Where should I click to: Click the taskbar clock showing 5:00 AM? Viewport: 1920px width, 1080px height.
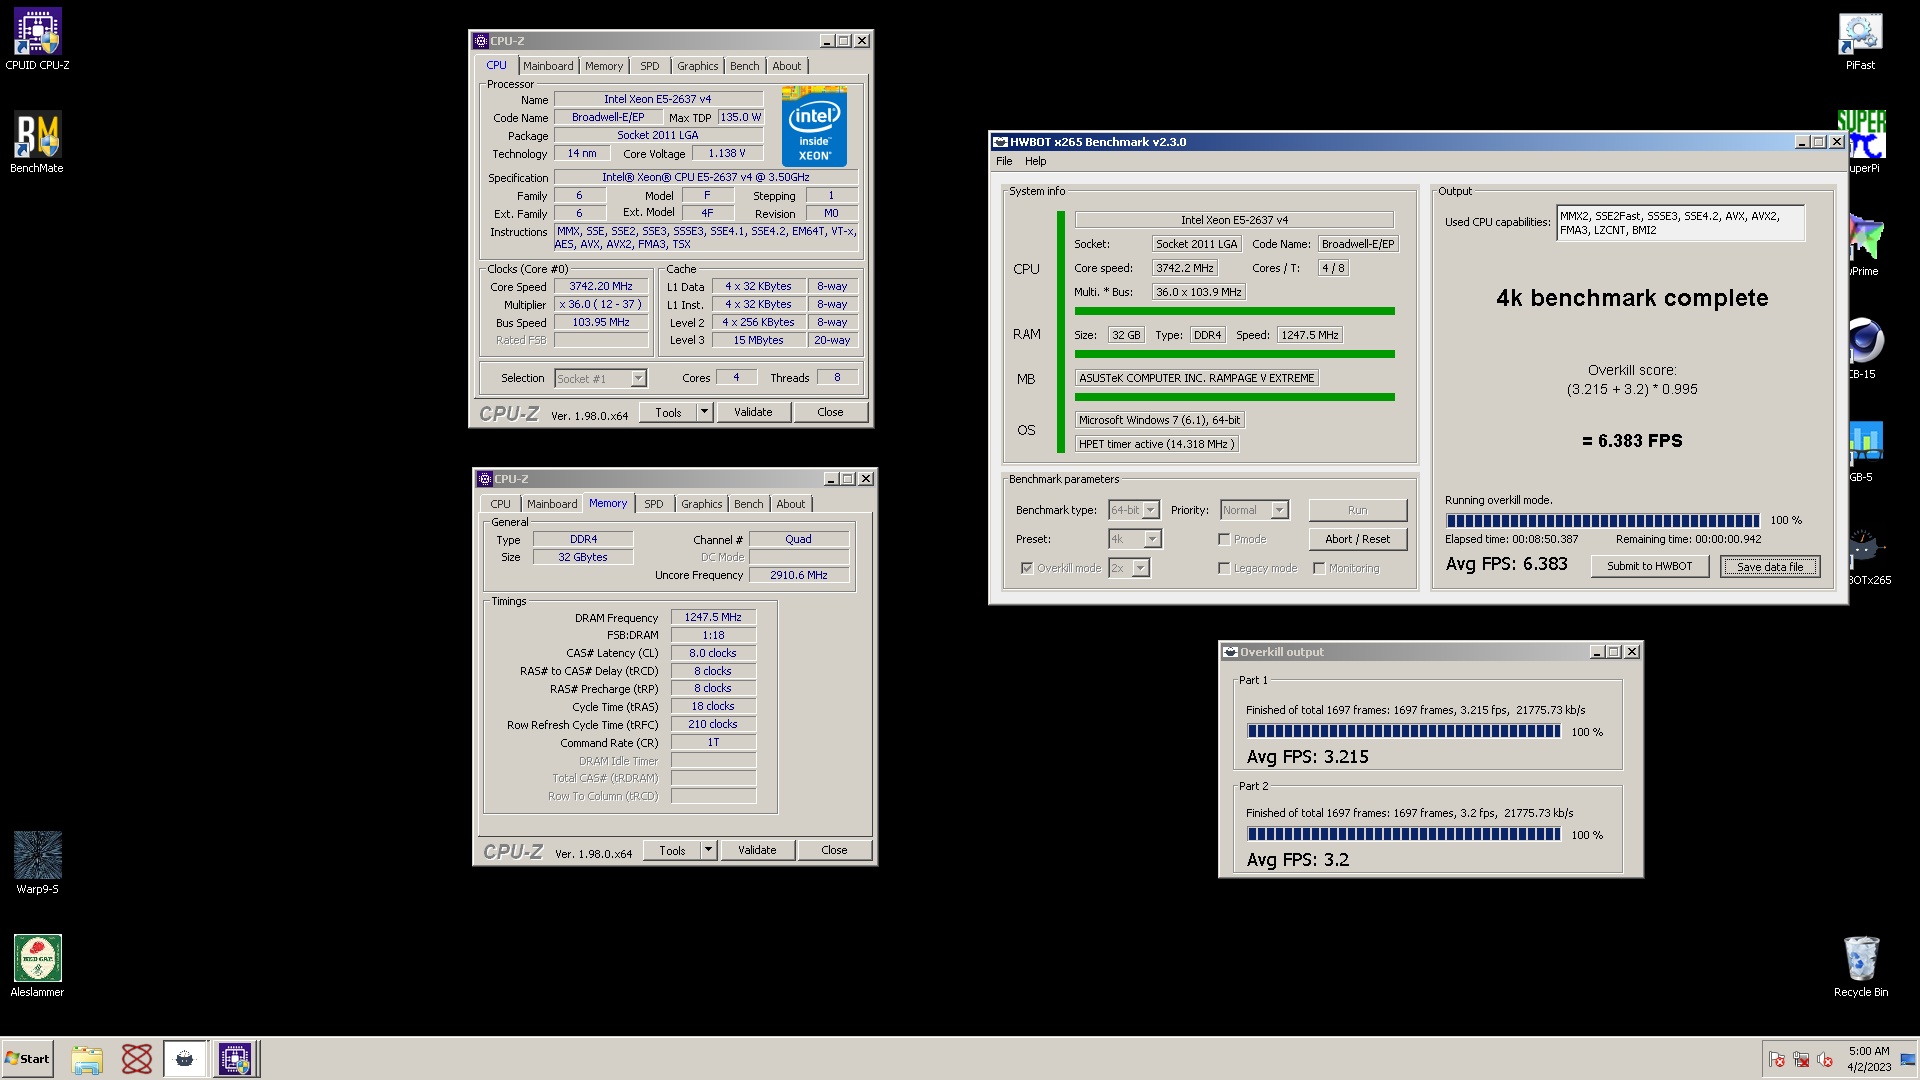coord(1868,1059)
